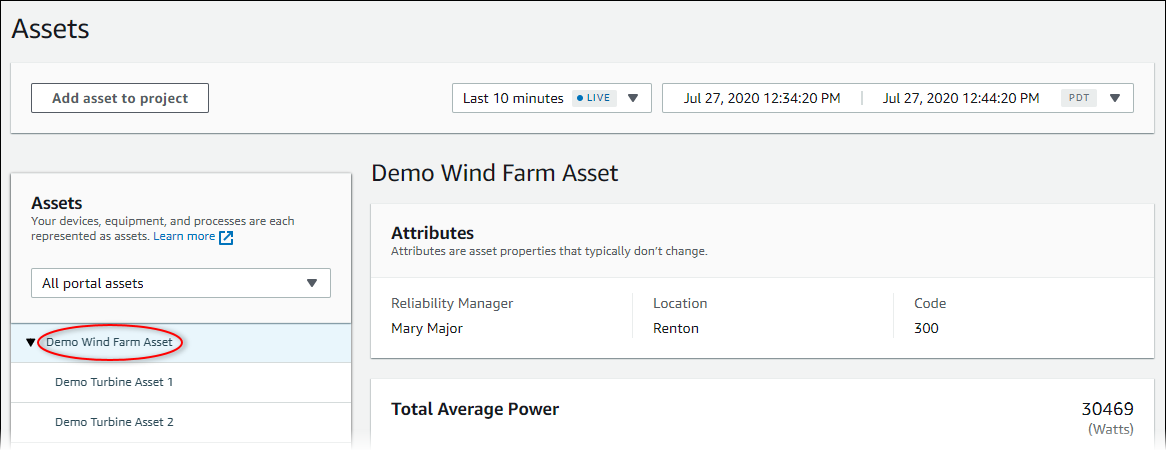The width and height of the screenshot is (1166, 451).
Task: Click the Reliability Manager value Mary Major
Action: click(x=427, y=328)
